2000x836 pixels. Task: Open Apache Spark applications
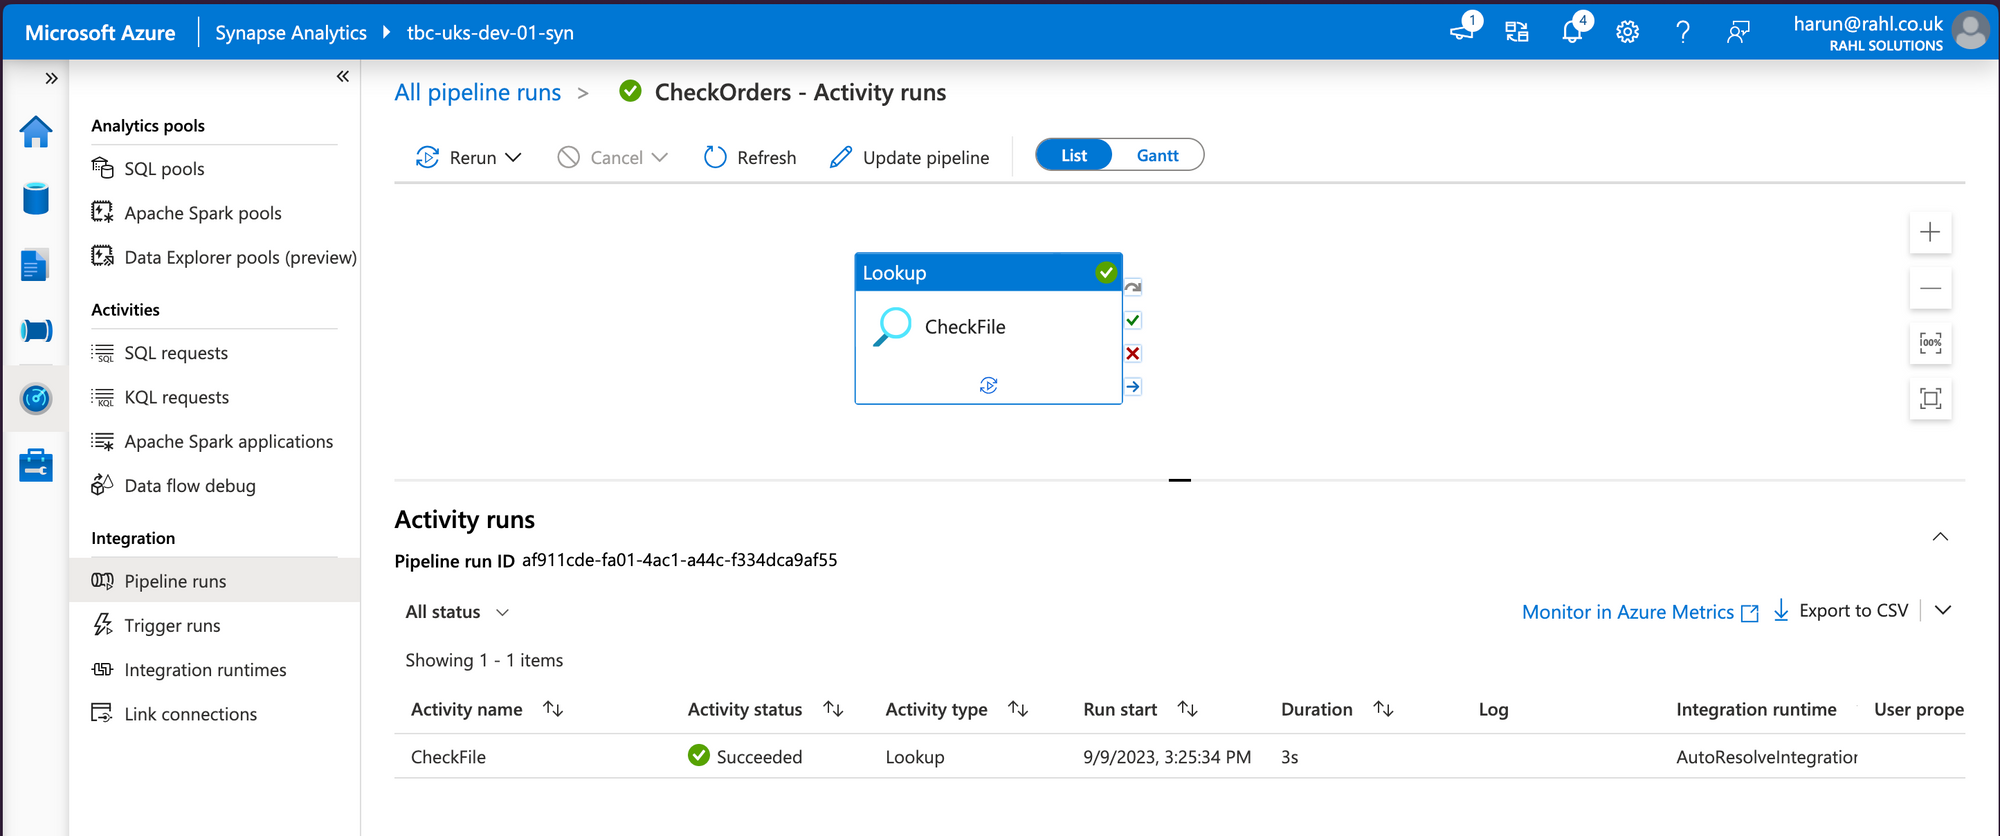(x=229, y=441)
